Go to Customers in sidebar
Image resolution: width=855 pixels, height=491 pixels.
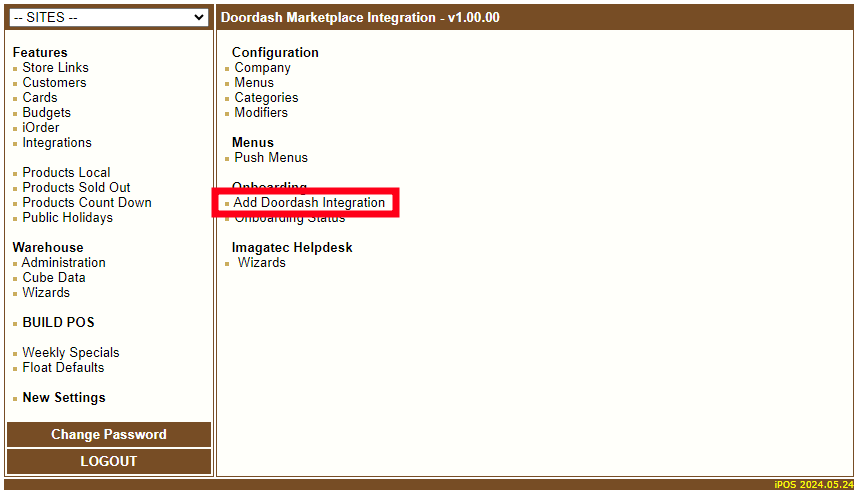tap(54, 83)
